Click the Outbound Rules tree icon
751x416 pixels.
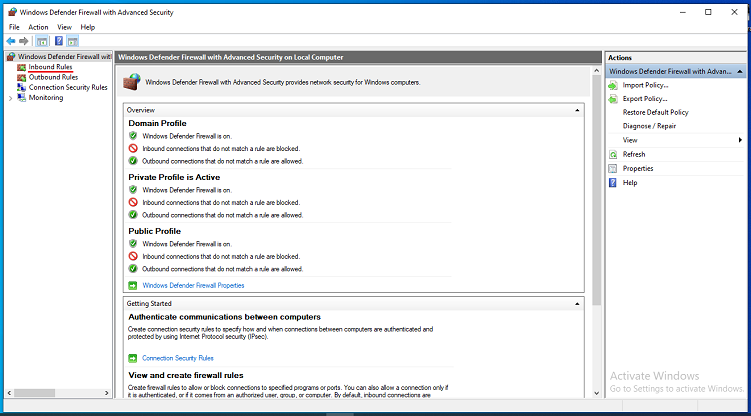(x=22, y=77)
